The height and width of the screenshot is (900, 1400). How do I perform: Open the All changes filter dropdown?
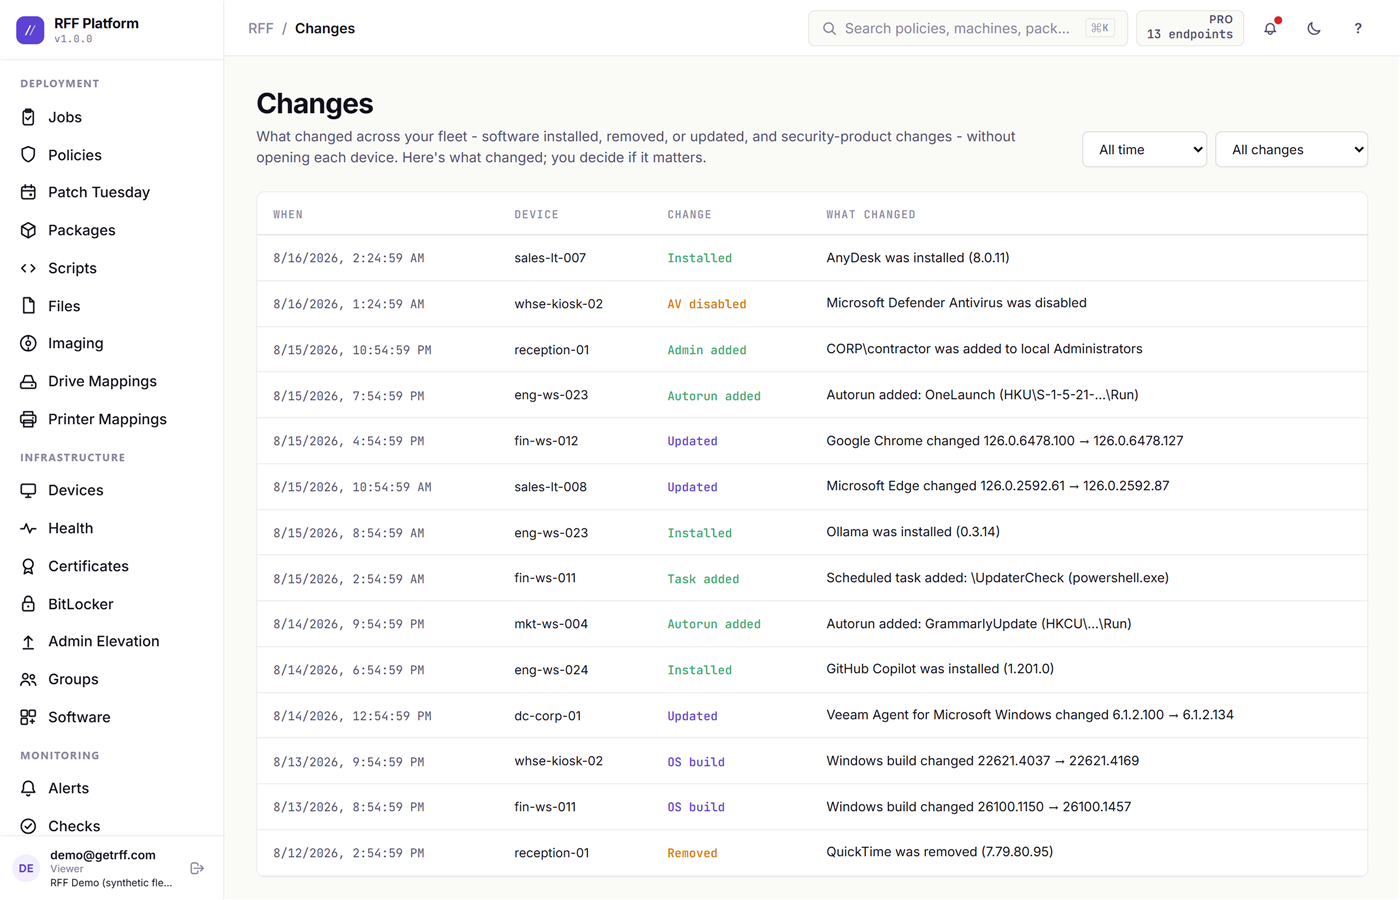[1291, 150]
